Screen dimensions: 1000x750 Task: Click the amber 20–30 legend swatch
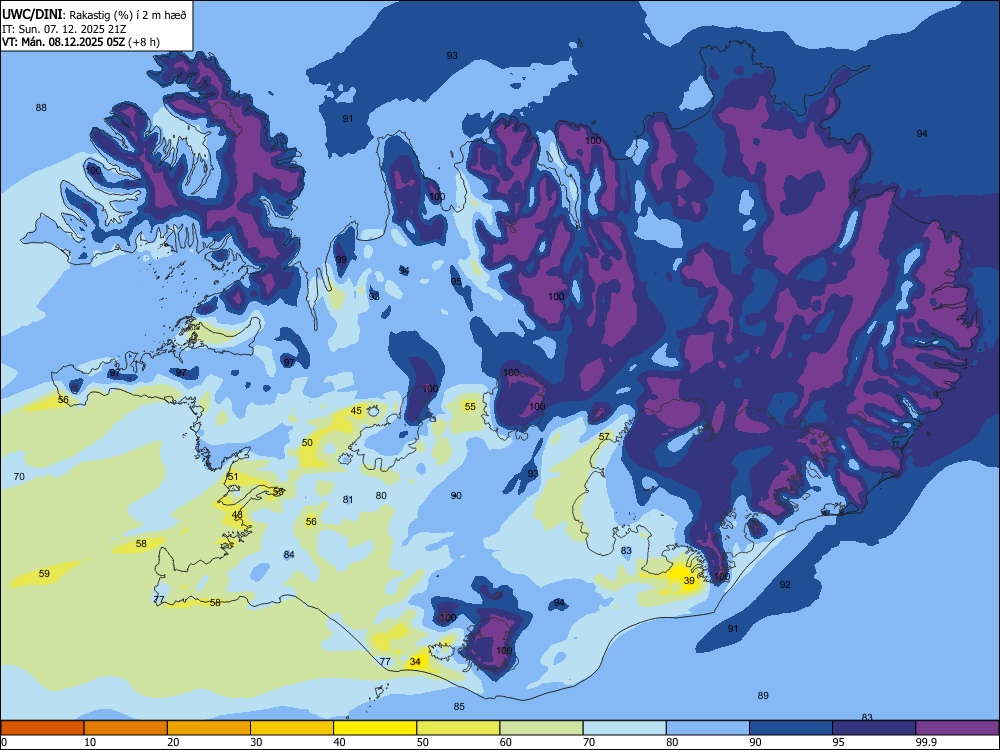click(x=209, y=728)
